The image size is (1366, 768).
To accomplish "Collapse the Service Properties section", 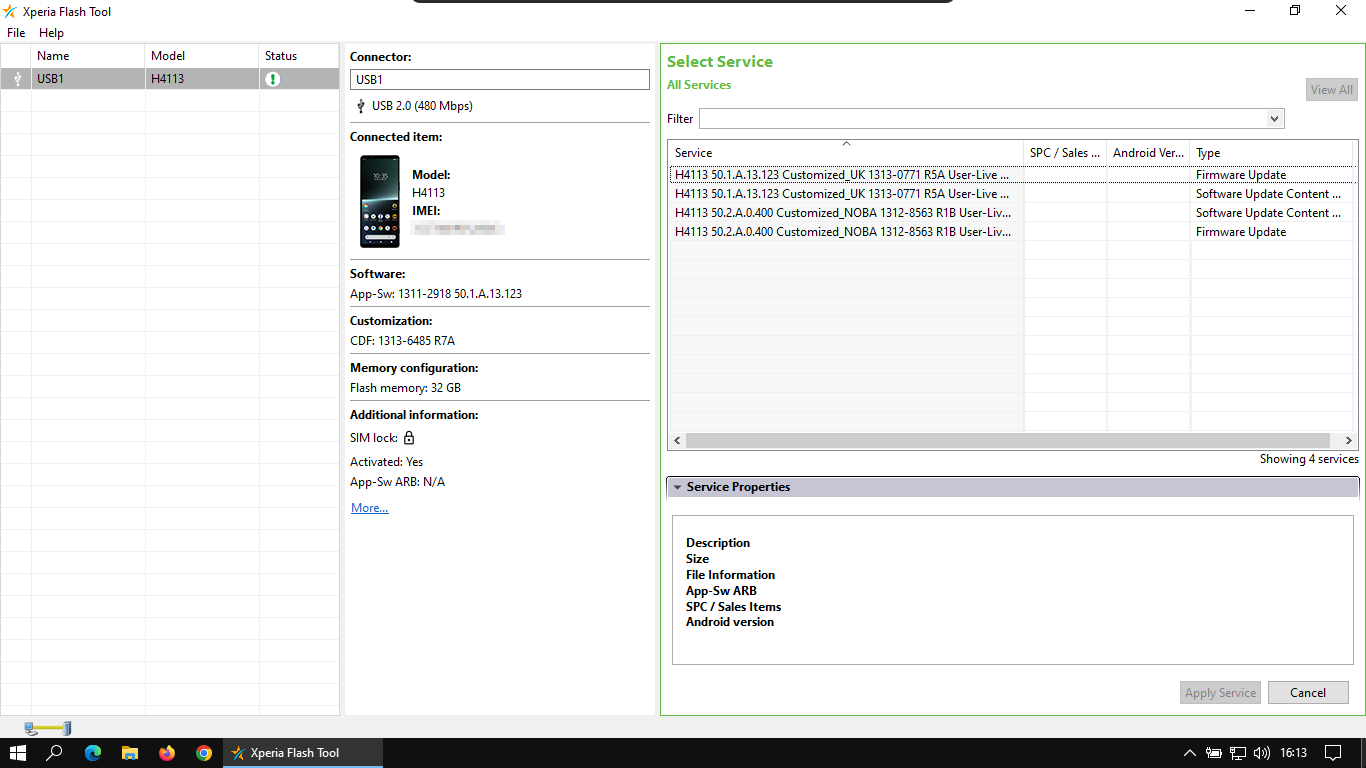I will [678, 487].
